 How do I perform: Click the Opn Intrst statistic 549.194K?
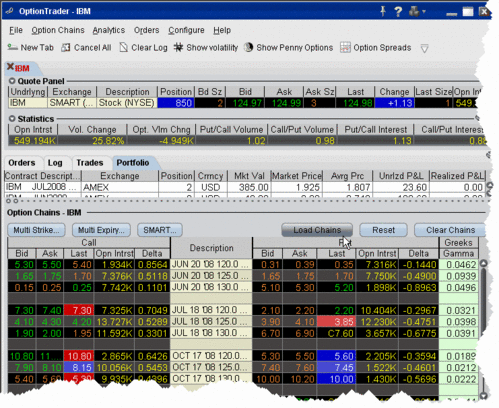(33, 141)
